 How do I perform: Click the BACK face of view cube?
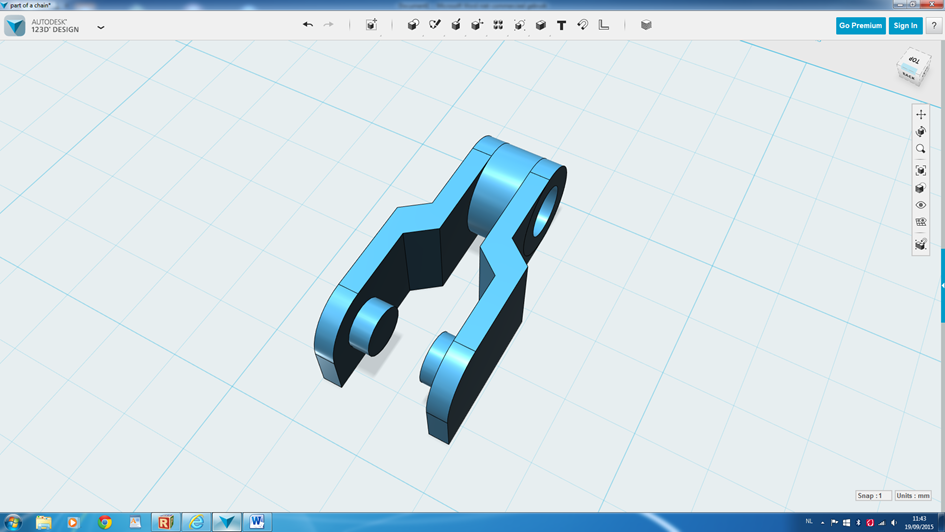(909, 77)
